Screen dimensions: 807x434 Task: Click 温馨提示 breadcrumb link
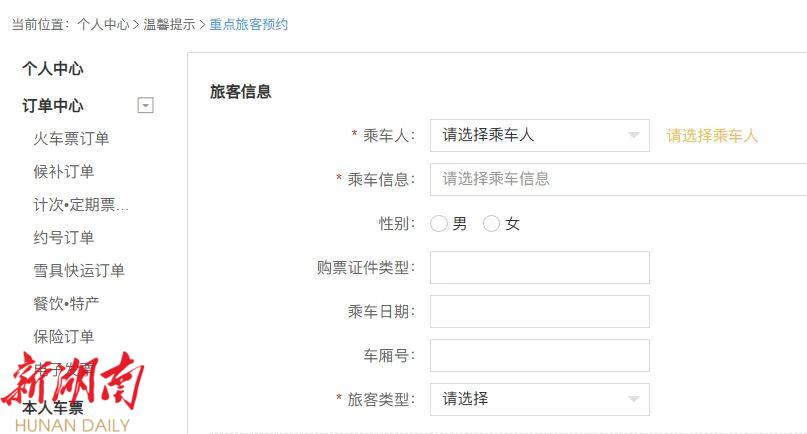[x=169, y=24]
